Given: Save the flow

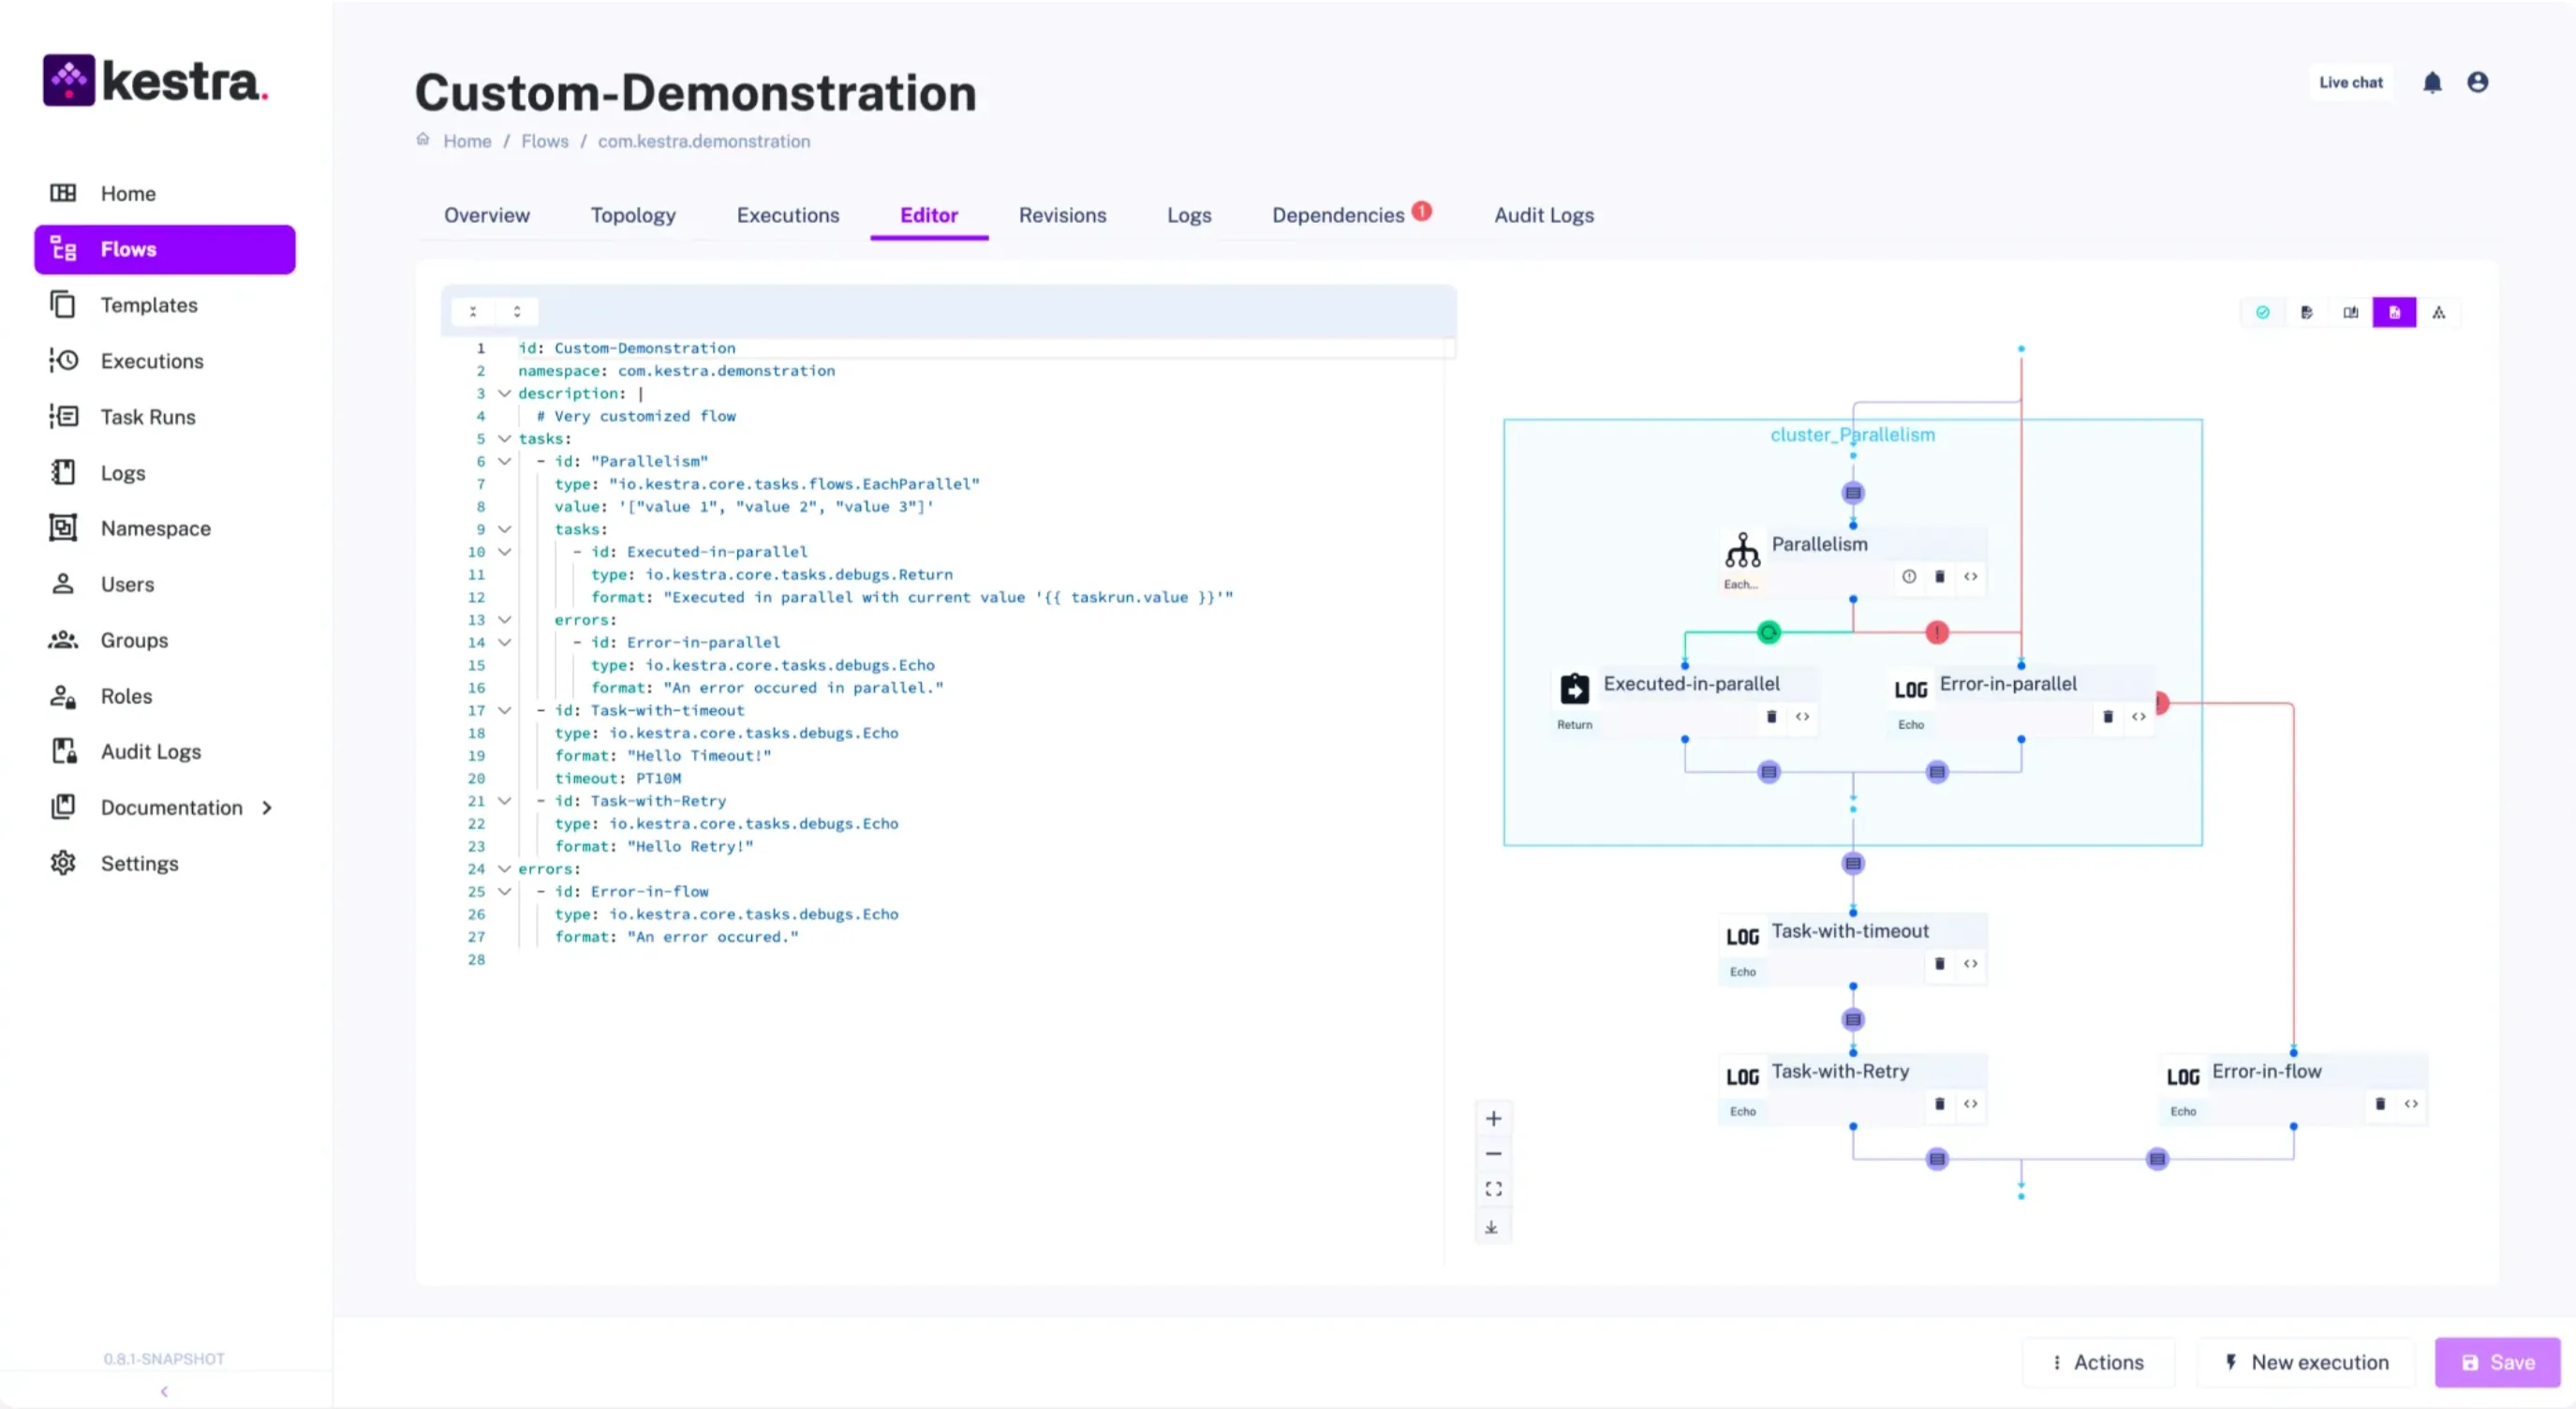Looking at the screenshot, I should click(2496, 1362).
